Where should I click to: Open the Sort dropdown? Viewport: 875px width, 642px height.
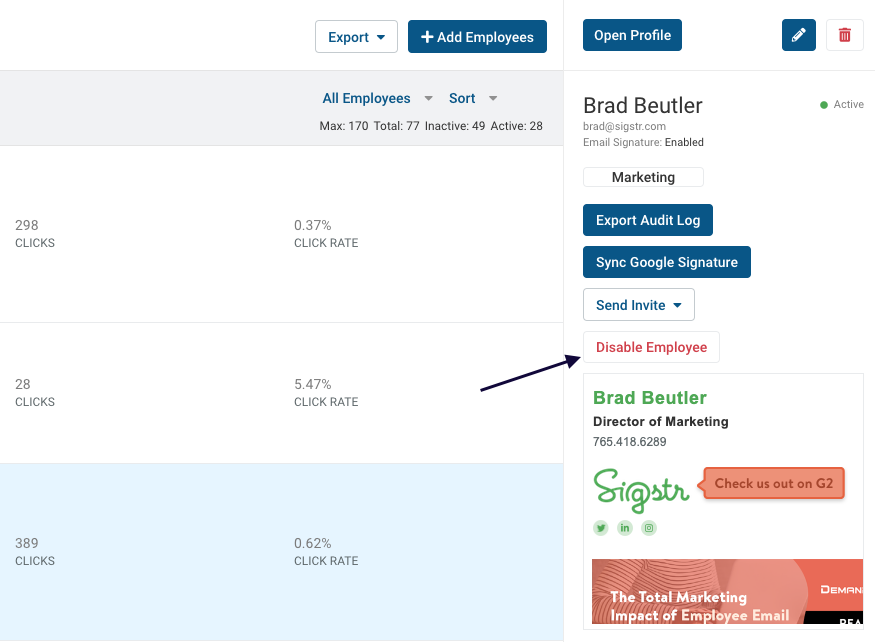[473, 98]
